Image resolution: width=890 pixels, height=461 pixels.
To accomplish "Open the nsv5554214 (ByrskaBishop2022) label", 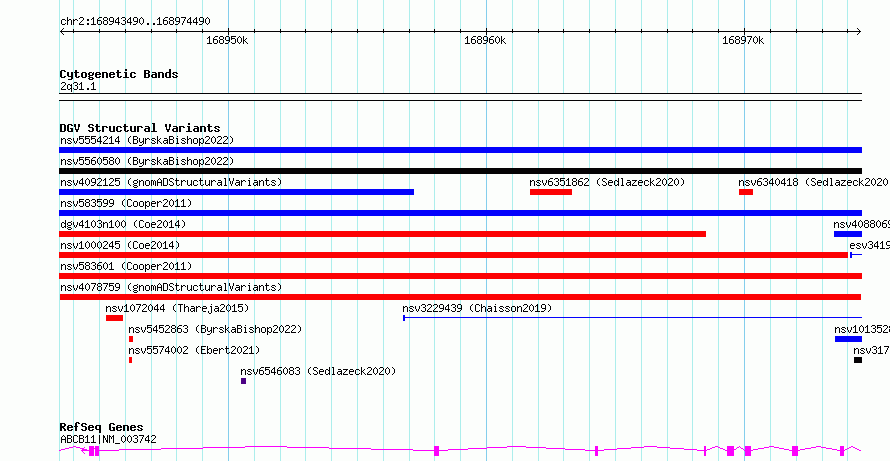I will (147, 140).
